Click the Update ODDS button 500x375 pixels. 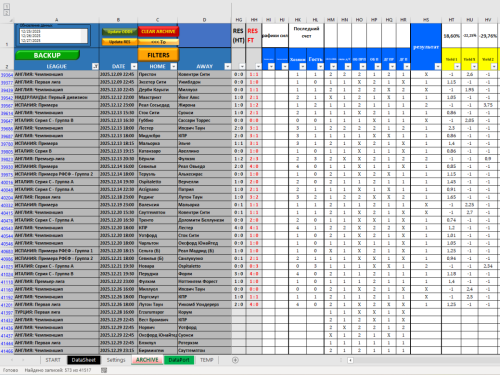(x=120, y=32)
